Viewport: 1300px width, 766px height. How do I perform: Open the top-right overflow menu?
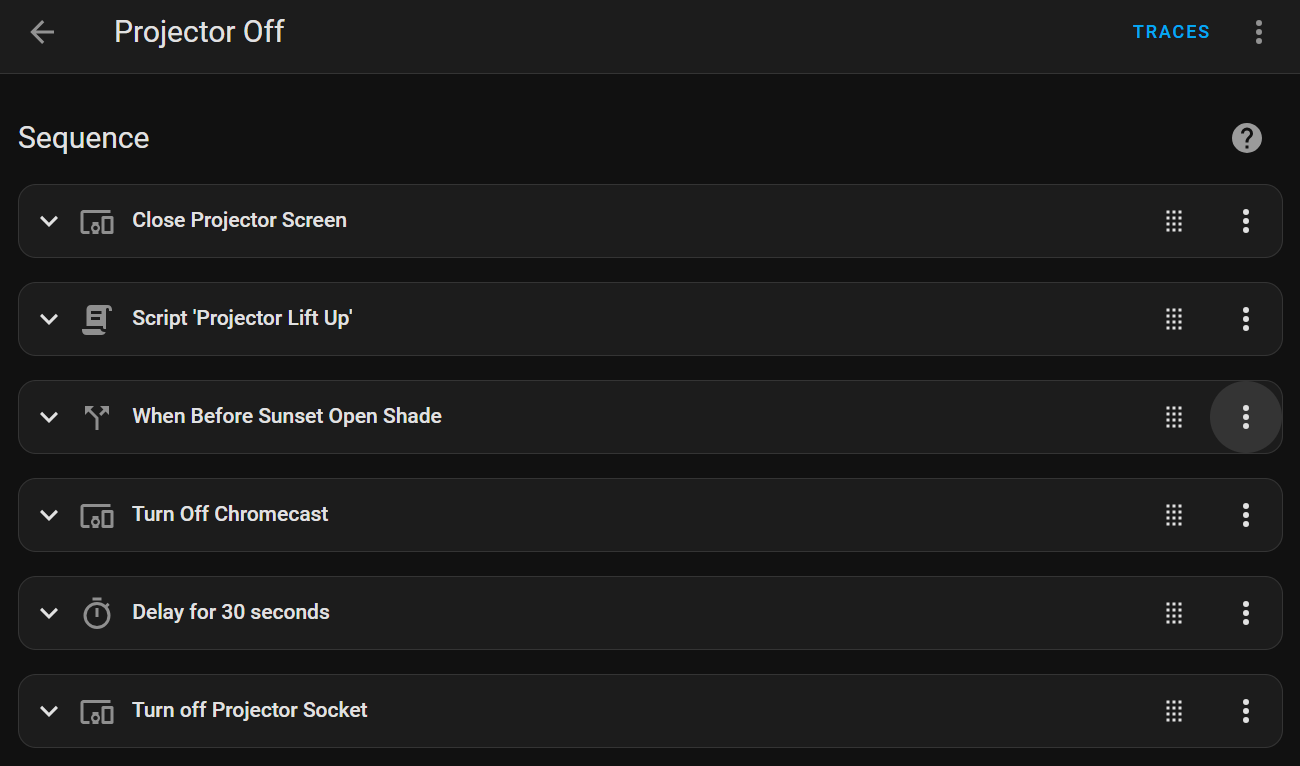point(1258,32)
